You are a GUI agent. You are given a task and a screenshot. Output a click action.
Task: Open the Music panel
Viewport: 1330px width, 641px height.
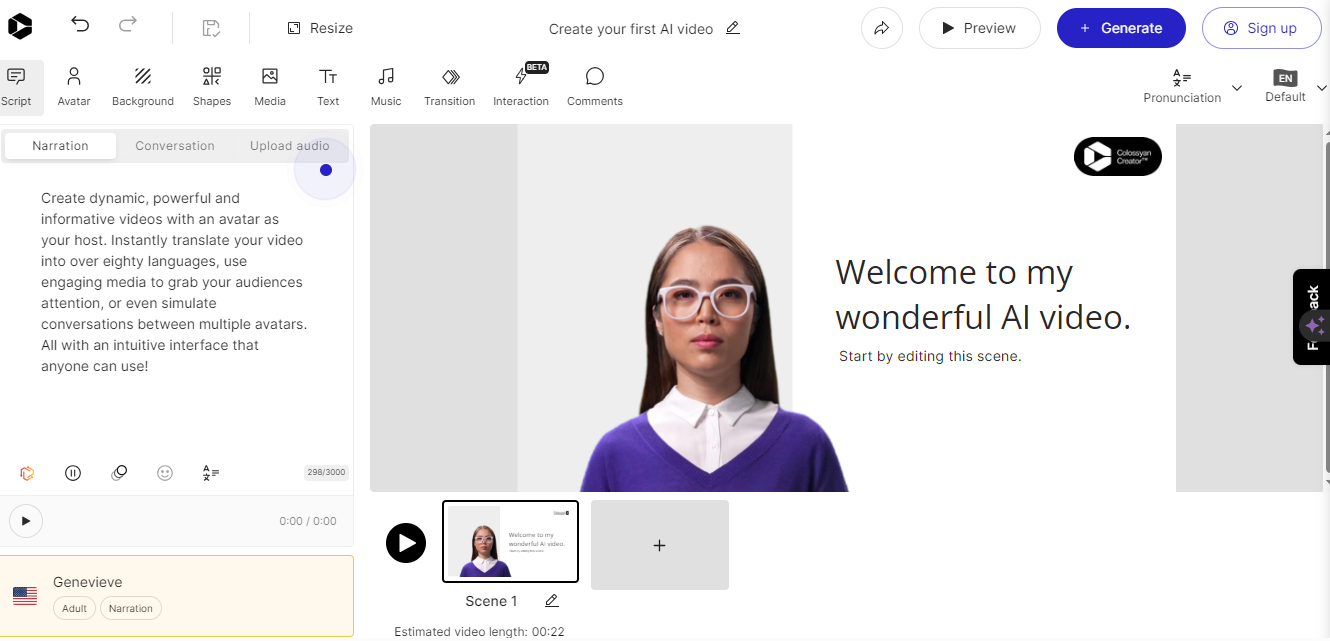[385, 86]
